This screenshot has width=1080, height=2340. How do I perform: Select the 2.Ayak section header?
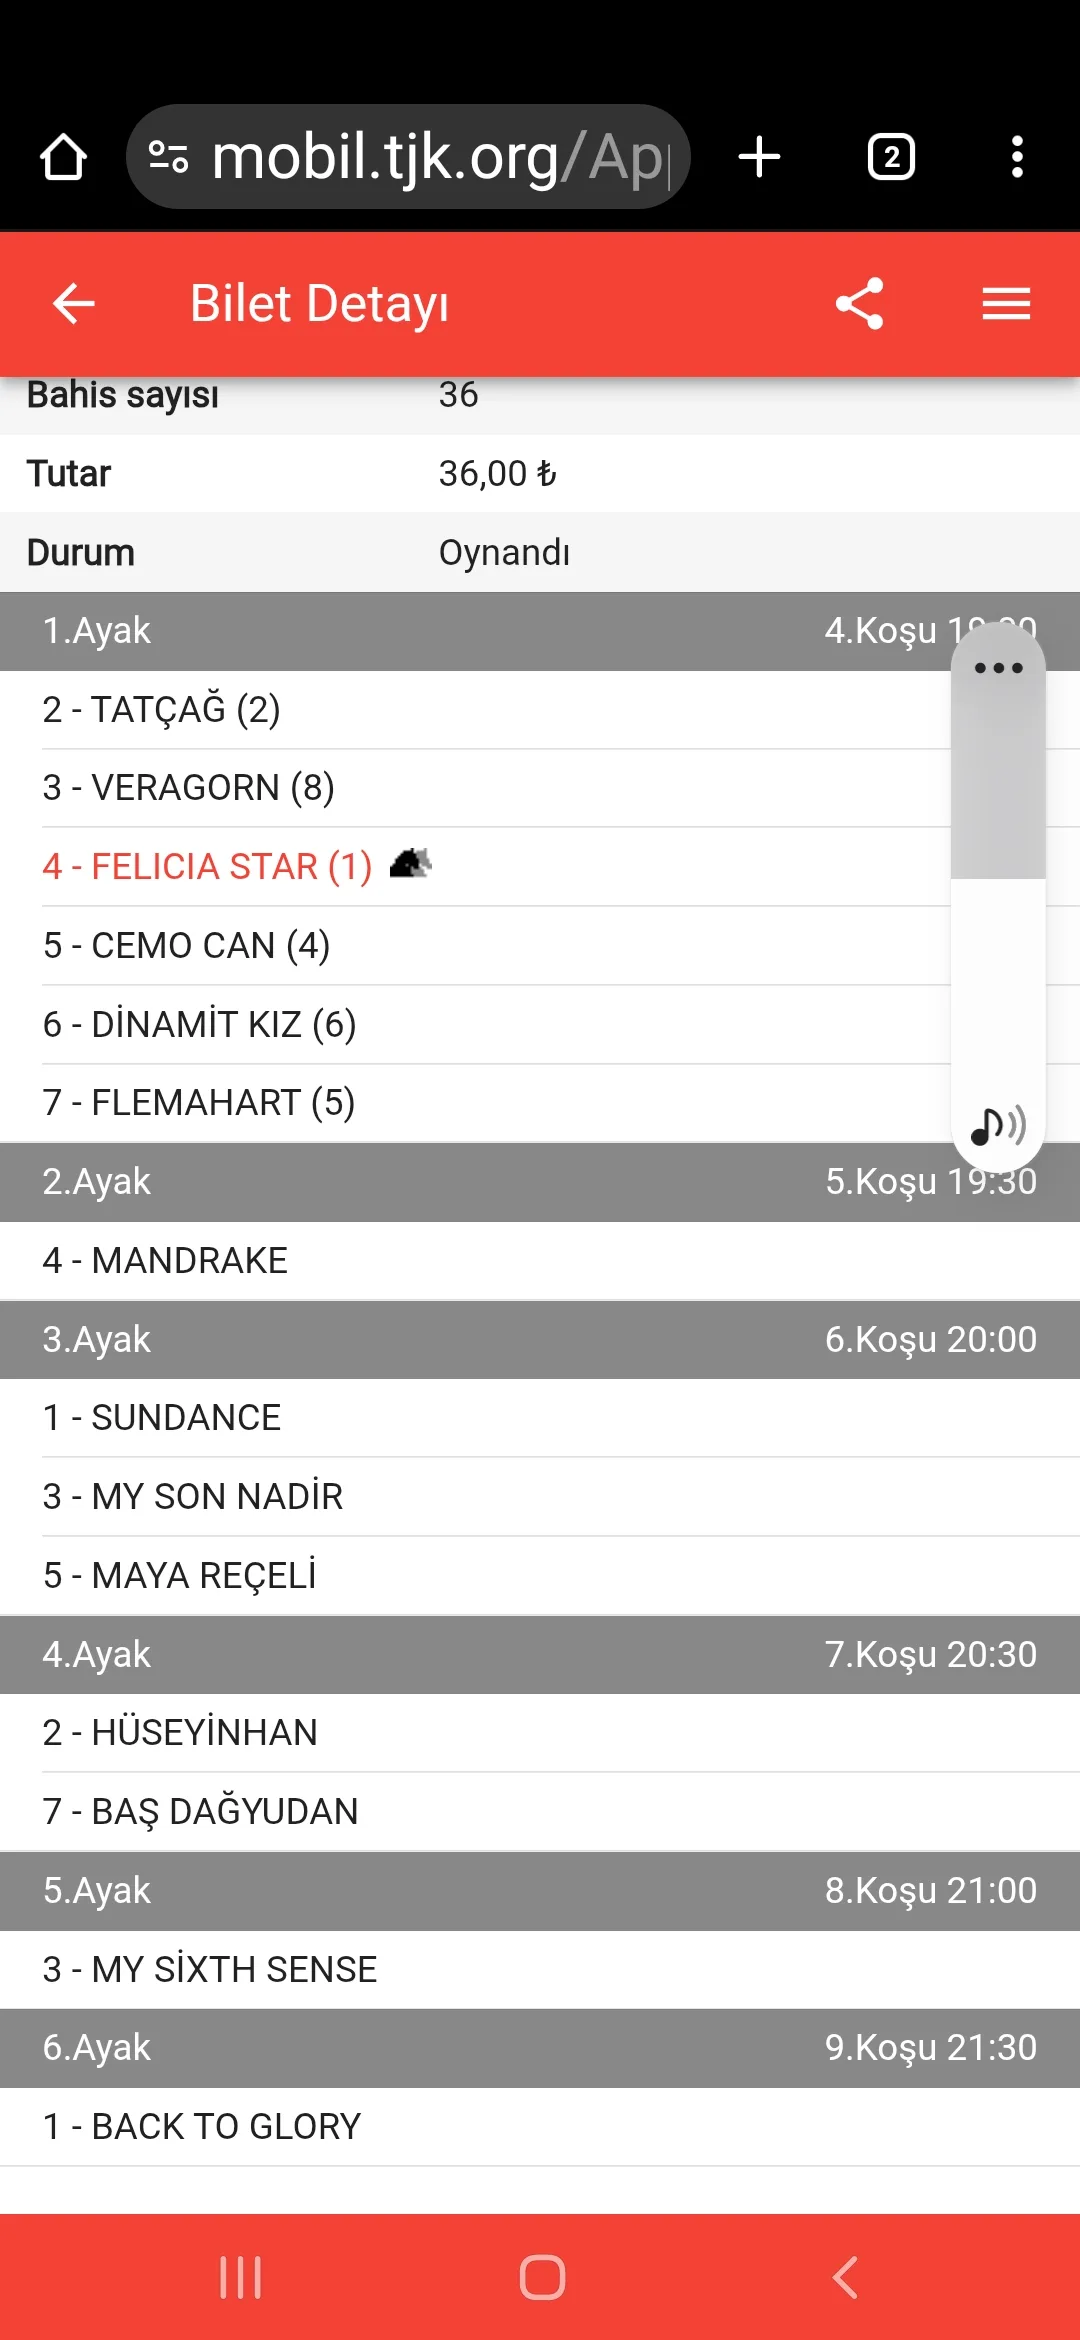(400, 1182)
